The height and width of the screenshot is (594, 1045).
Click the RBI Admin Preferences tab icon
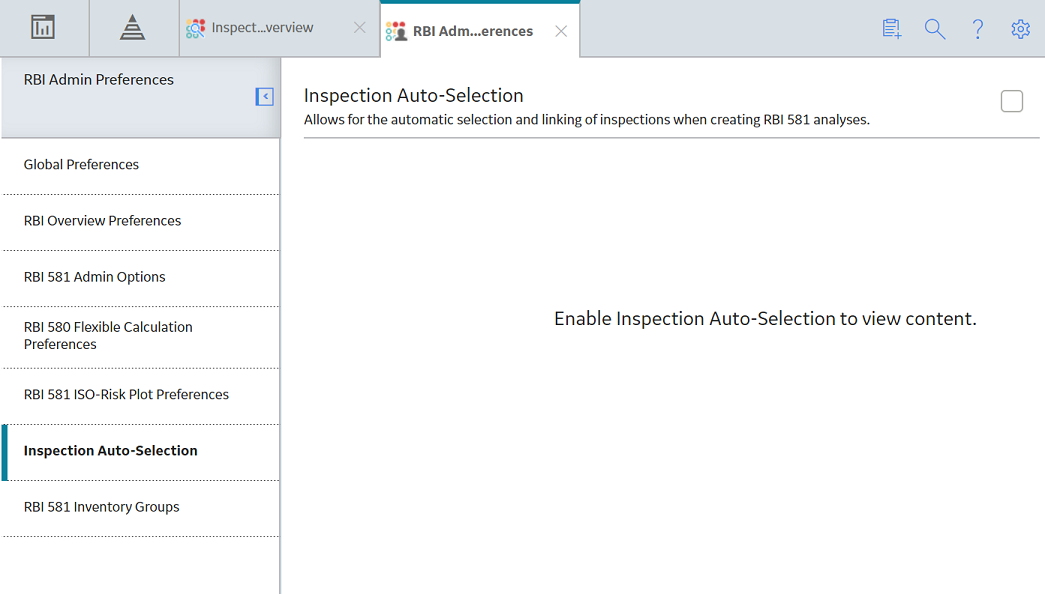coord(396,31)
